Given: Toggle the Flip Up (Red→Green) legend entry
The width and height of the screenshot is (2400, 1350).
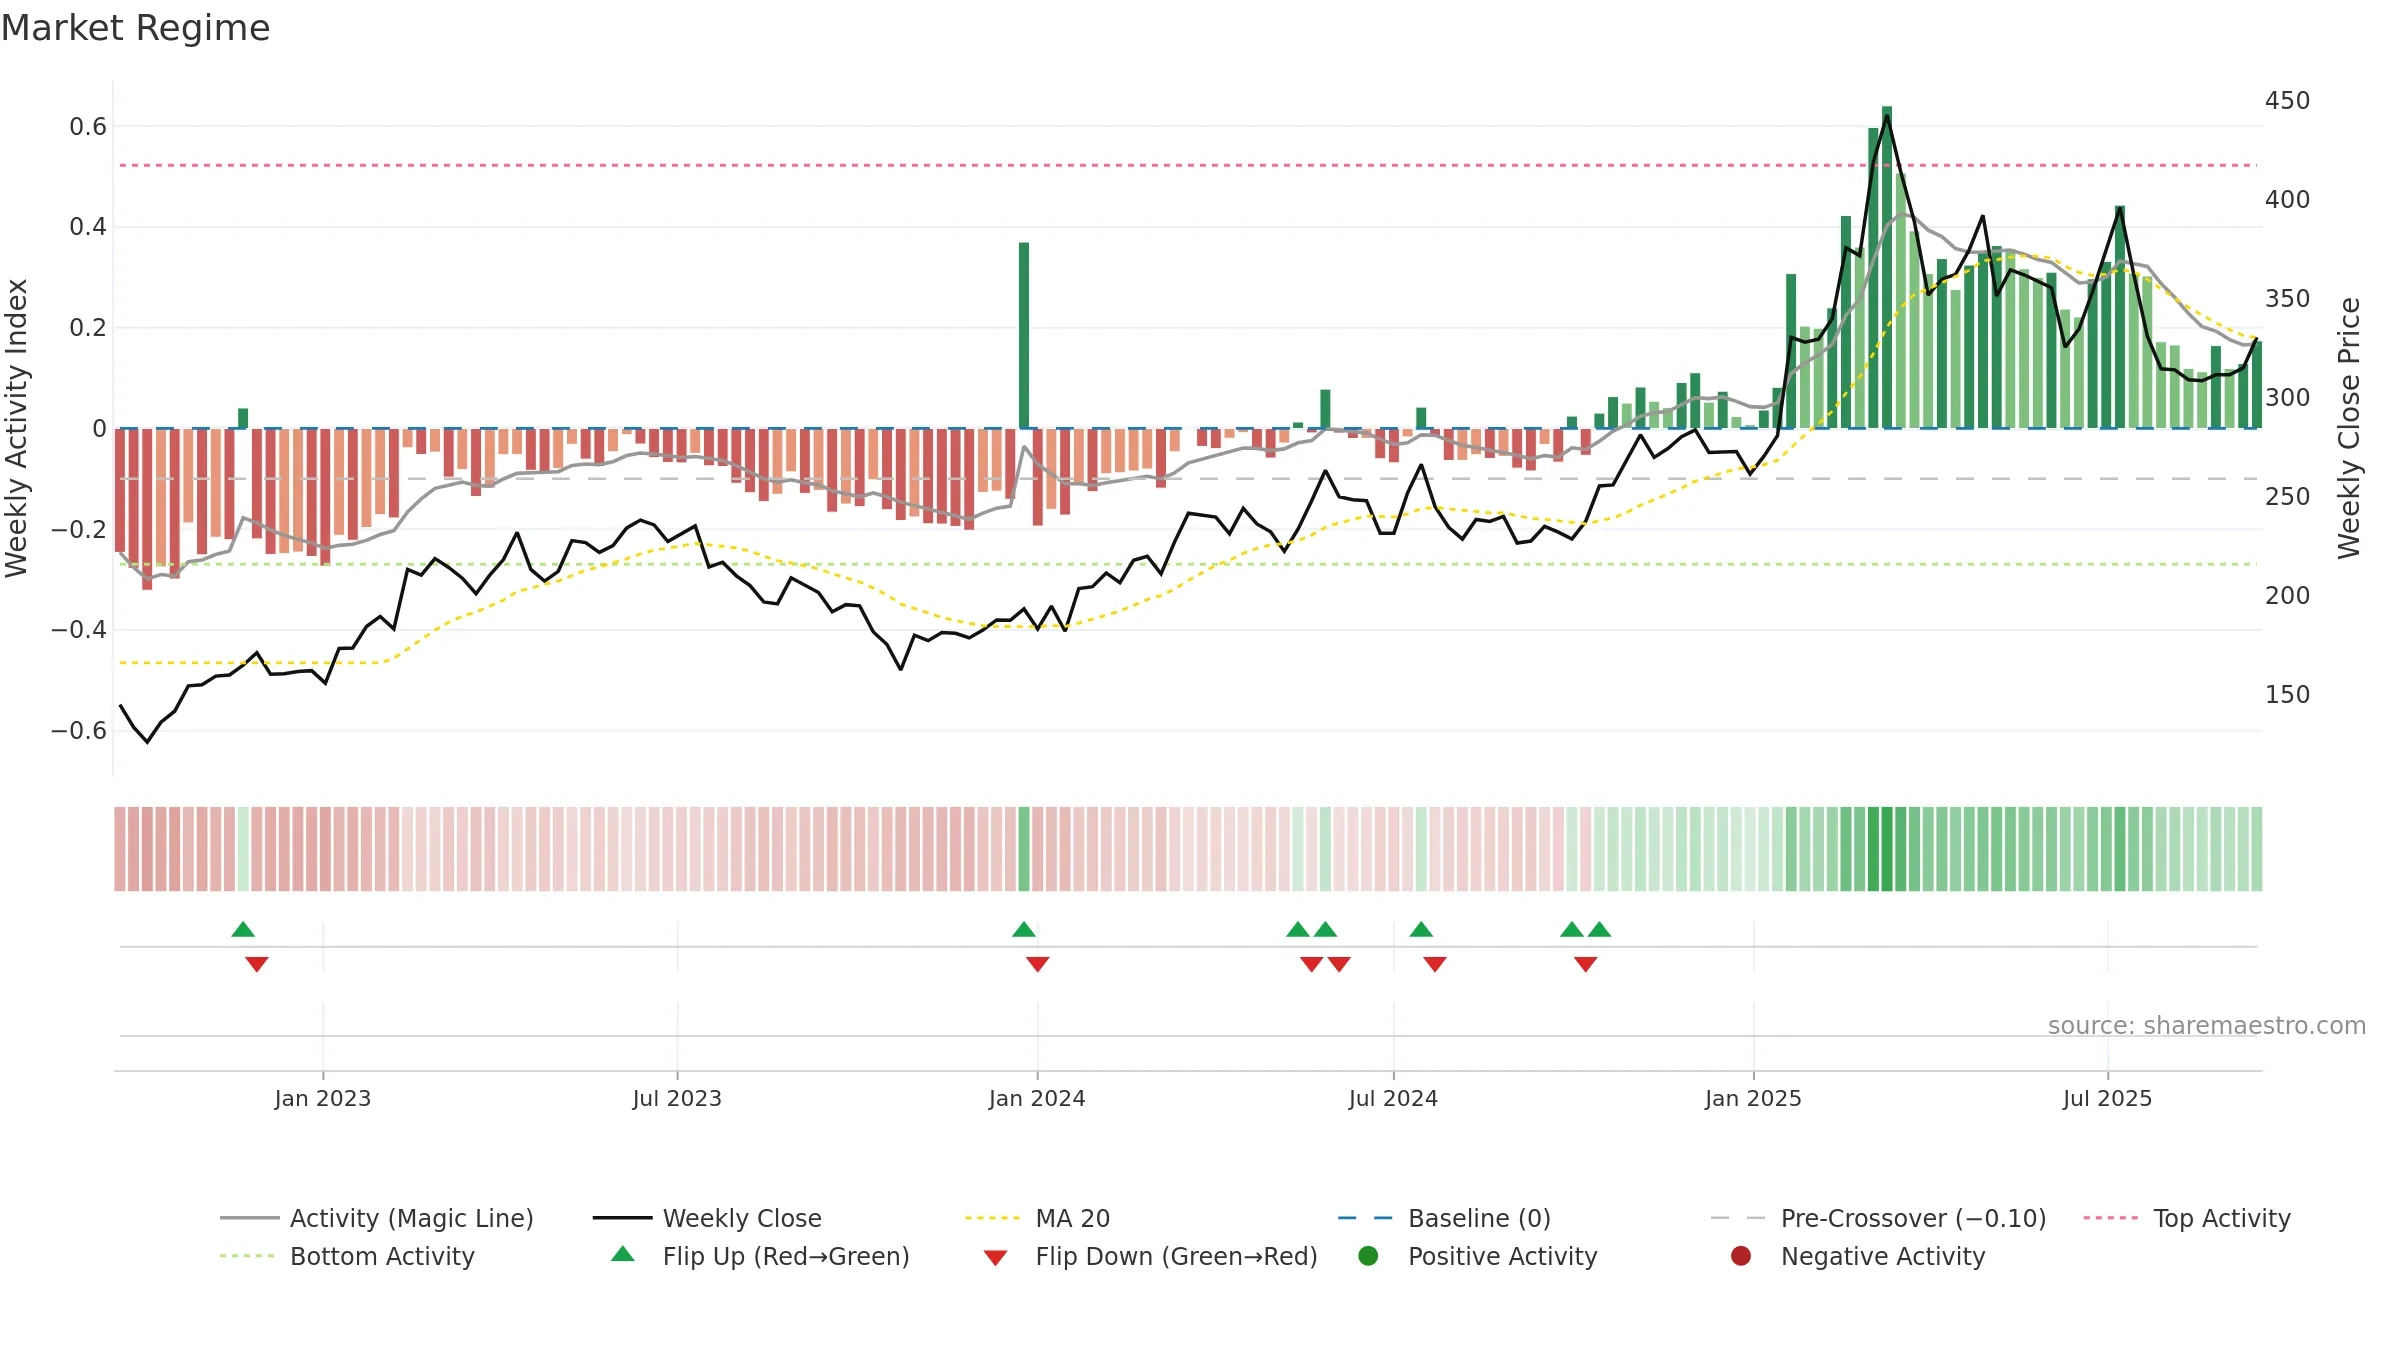Looking at the screenshot, I should click(760, 1256).
